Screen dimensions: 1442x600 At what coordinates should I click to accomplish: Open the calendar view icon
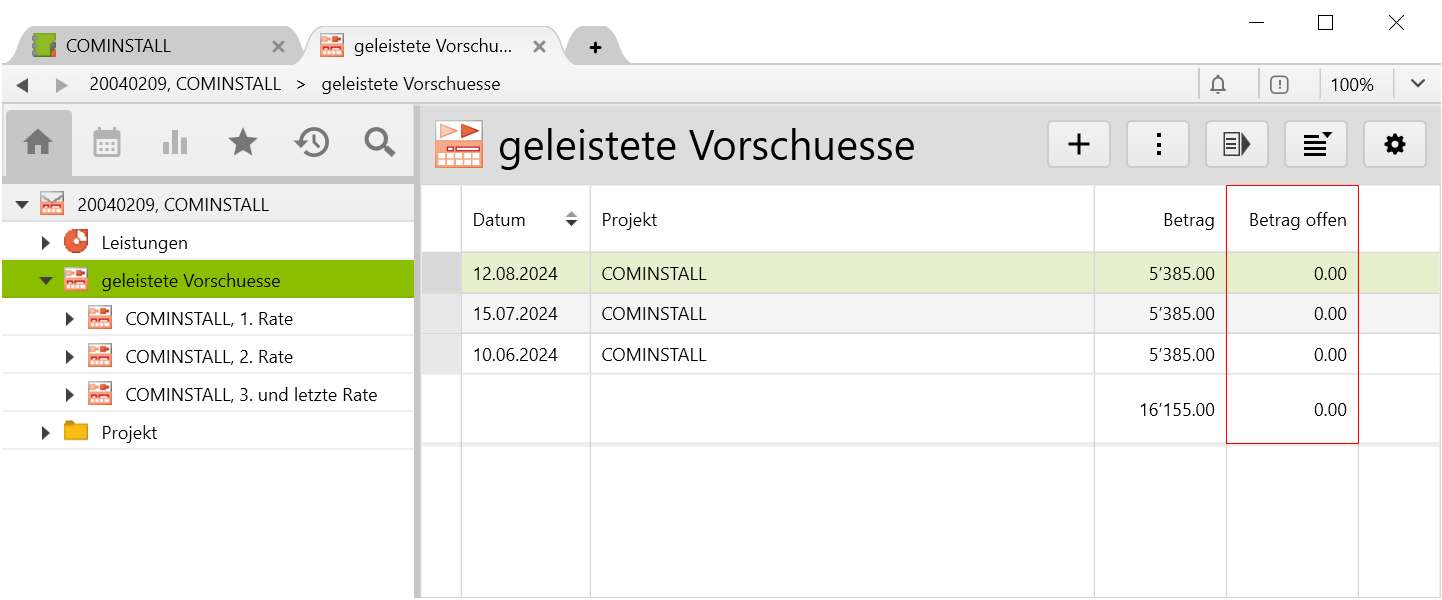click(107, 143)
